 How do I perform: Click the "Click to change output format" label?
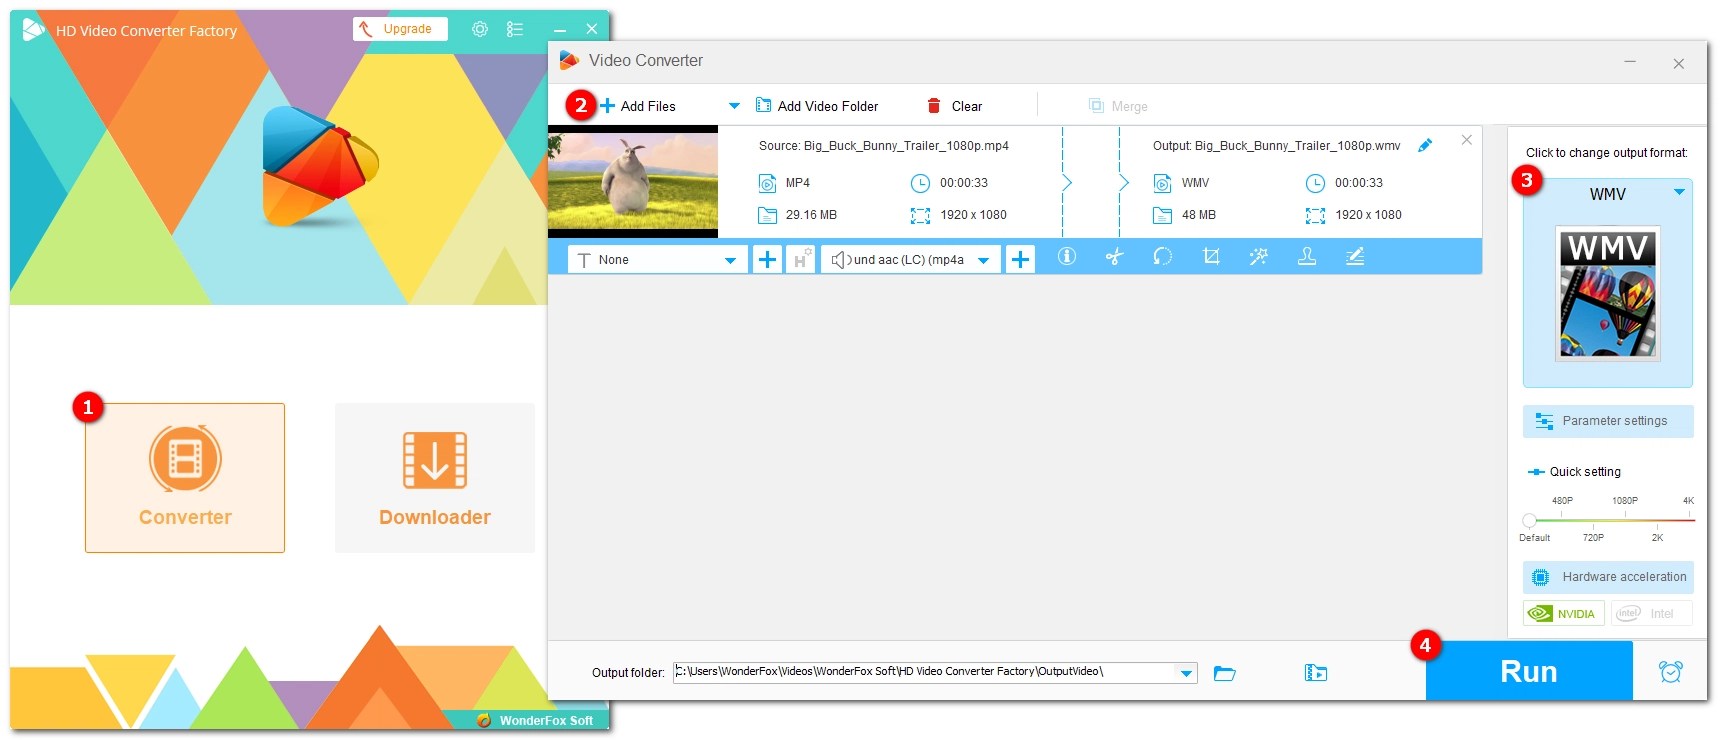click(1607, 153)
